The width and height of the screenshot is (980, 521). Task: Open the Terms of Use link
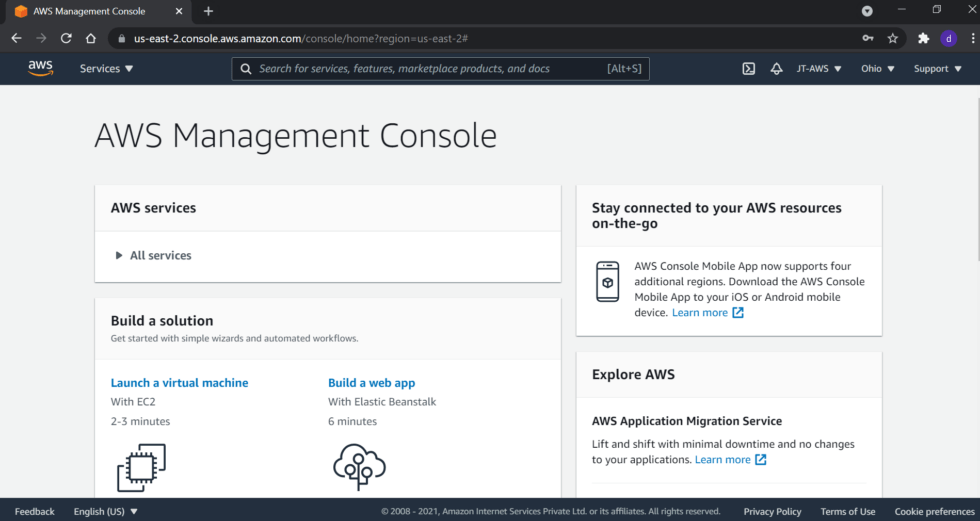click(x=848, y=511)
